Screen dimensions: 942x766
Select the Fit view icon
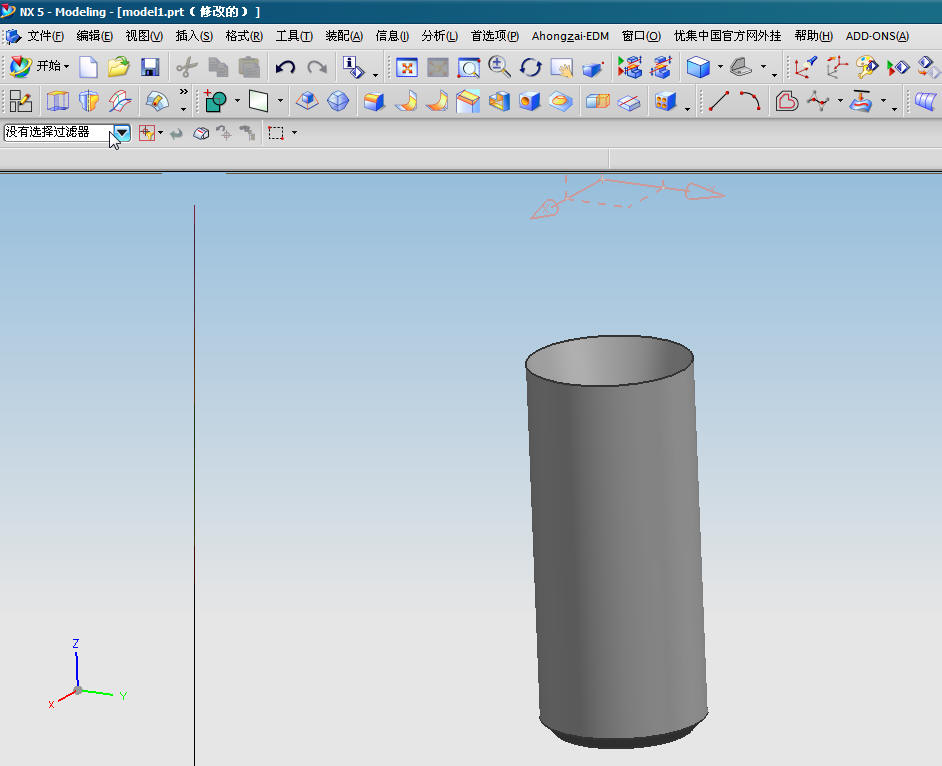(407, 67)
